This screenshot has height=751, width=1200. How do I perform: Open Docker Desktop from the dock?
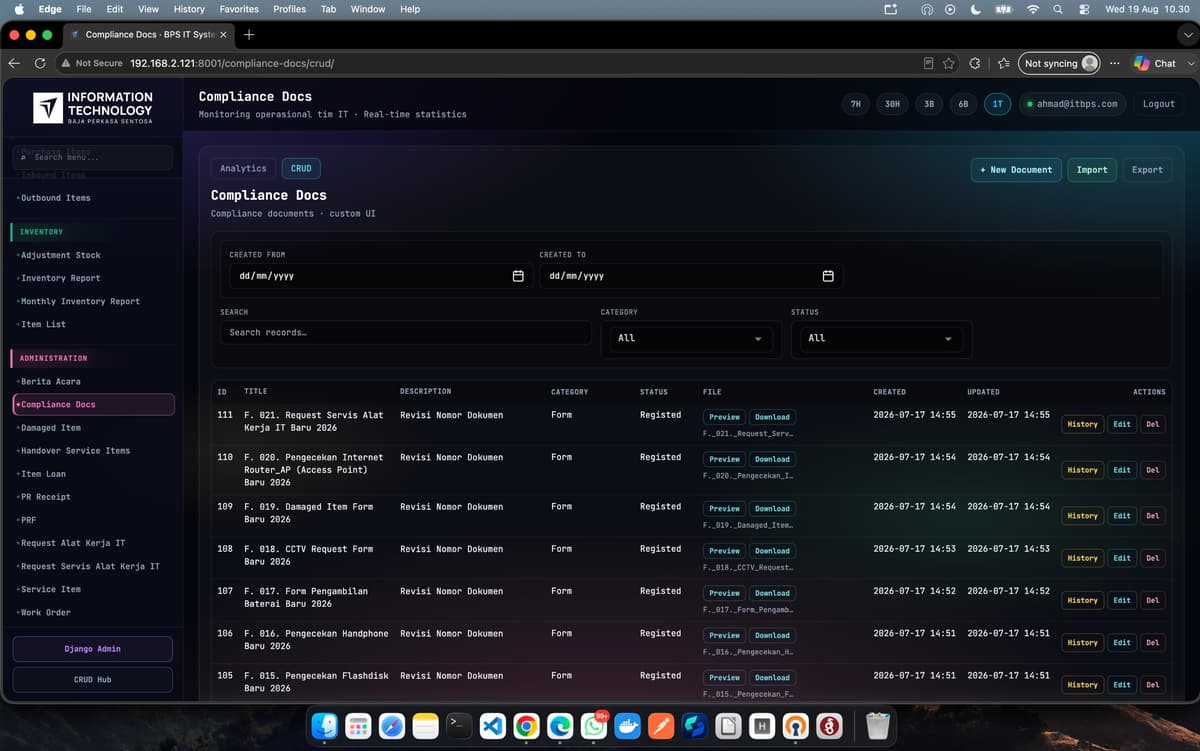pos(628,727)
